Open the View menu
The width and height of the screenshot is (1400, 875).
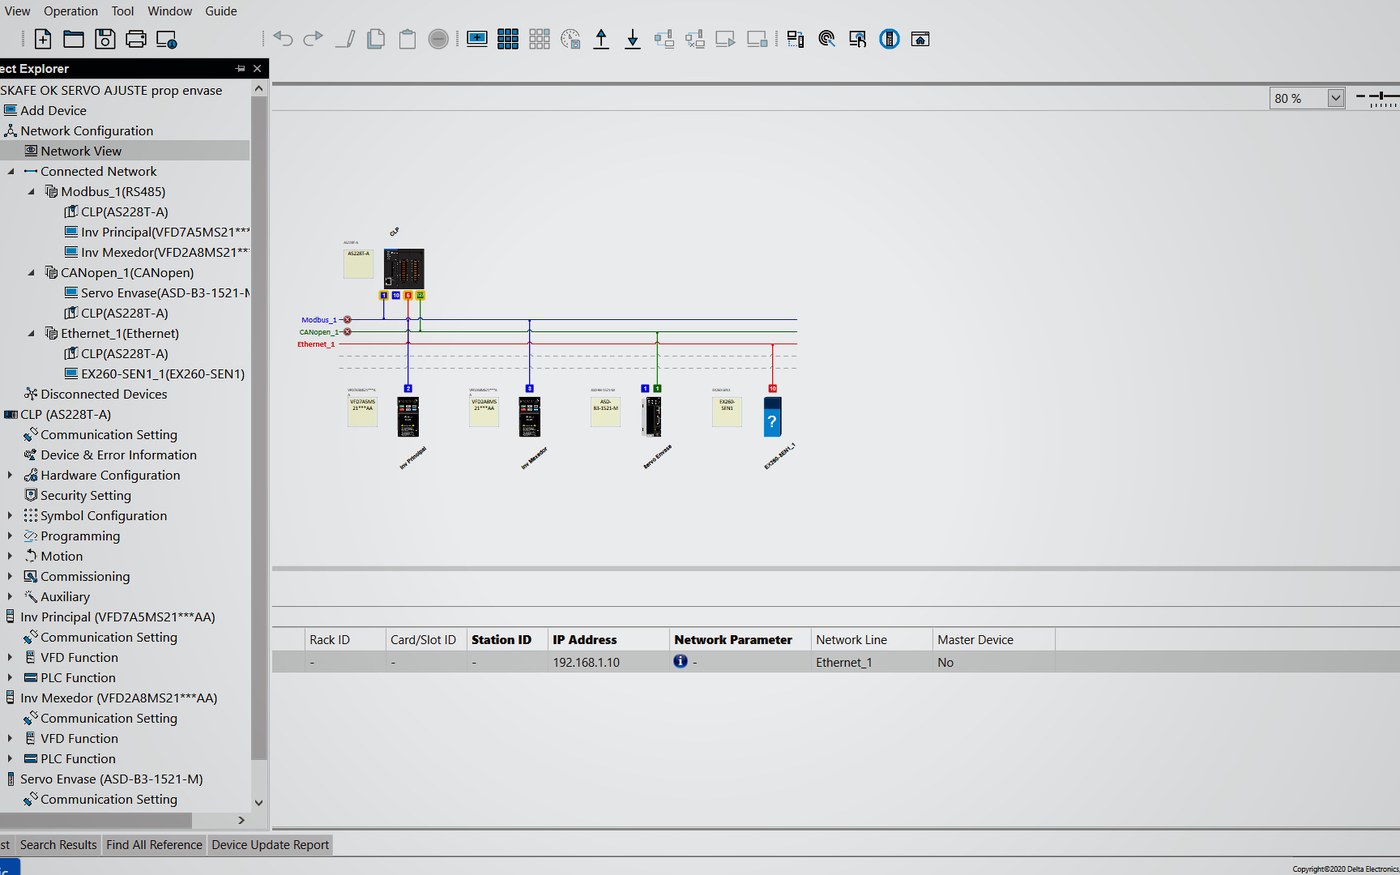coord(17,11)
